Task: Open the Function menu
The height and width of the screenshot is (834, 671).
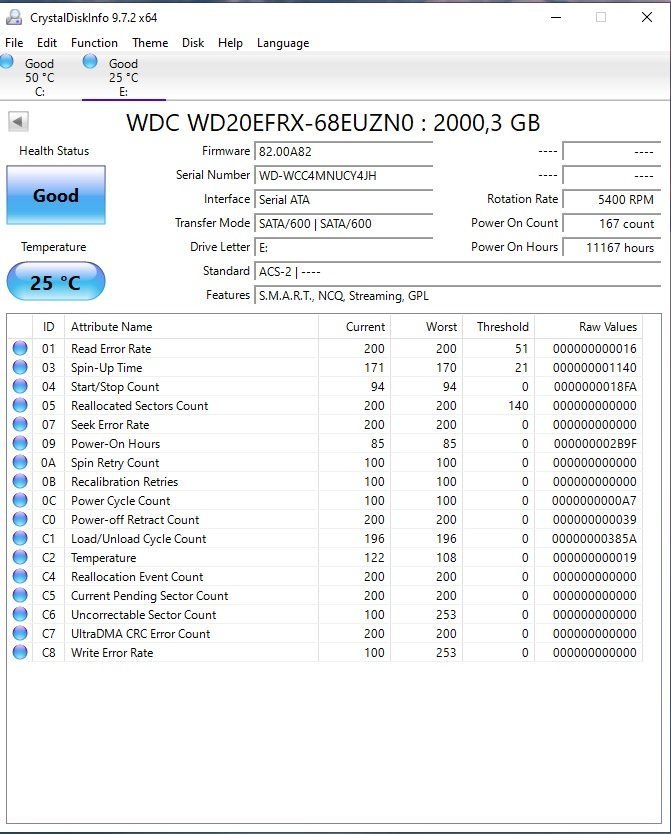Action: 94,43
